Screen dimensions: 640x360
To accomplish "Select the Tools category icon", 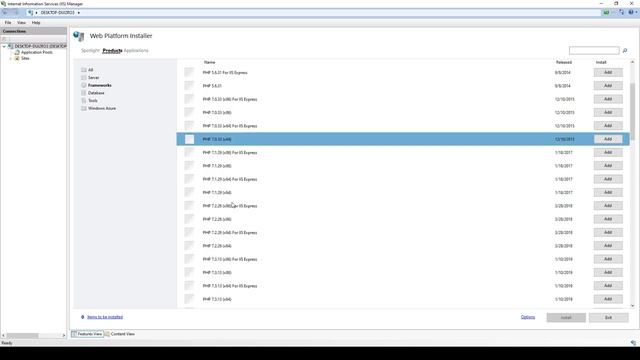I will [84, 100].
